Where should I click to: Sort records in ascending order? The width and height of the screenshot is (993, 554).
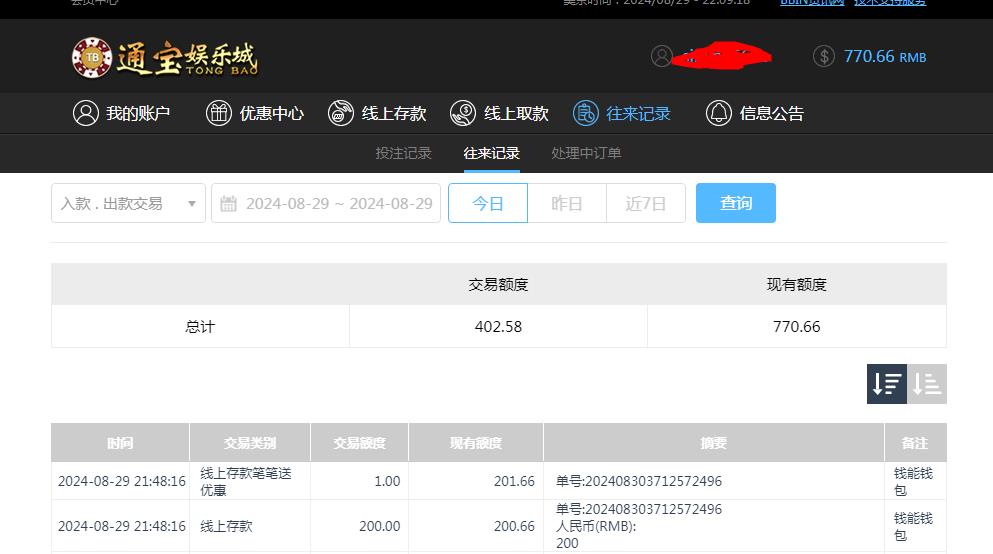pyautogui.click(x=927, y=384)
